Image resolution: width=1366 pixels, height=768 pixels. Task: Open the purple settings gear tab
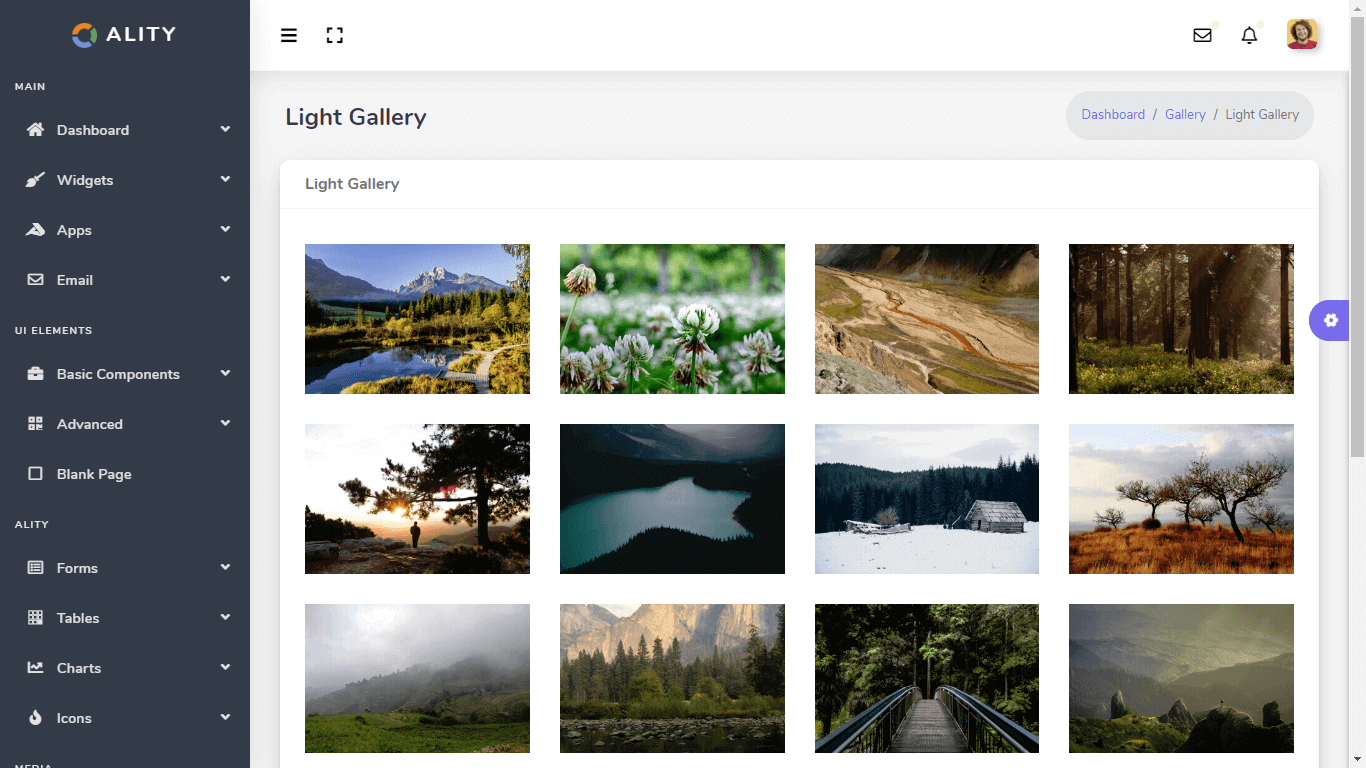pos(1330,320)
